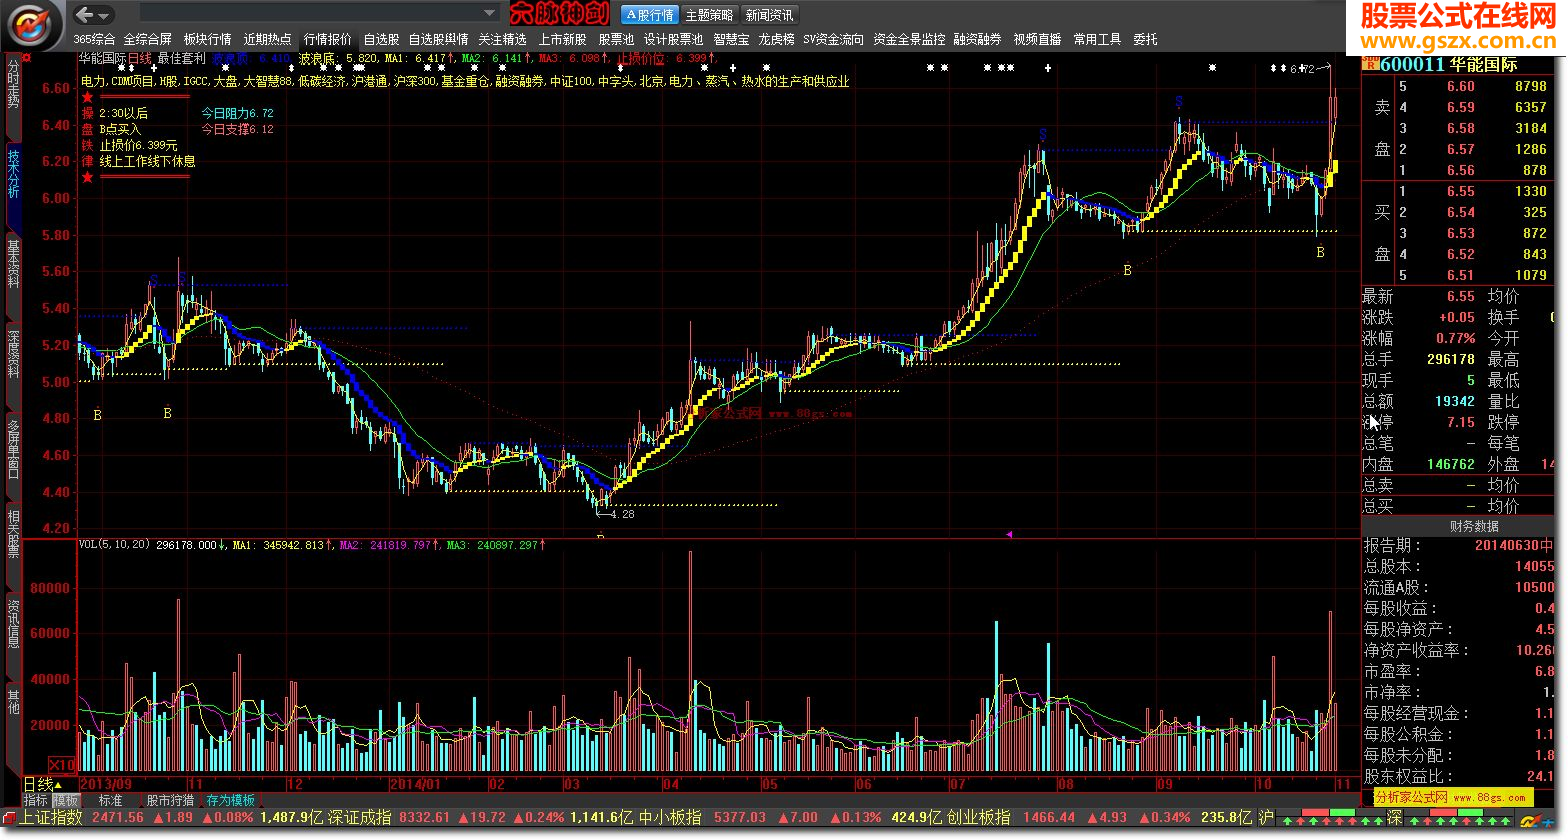Open the 自选股舆情 menu
Screen dimensions: 1568x840
click(x=438, y=39)
